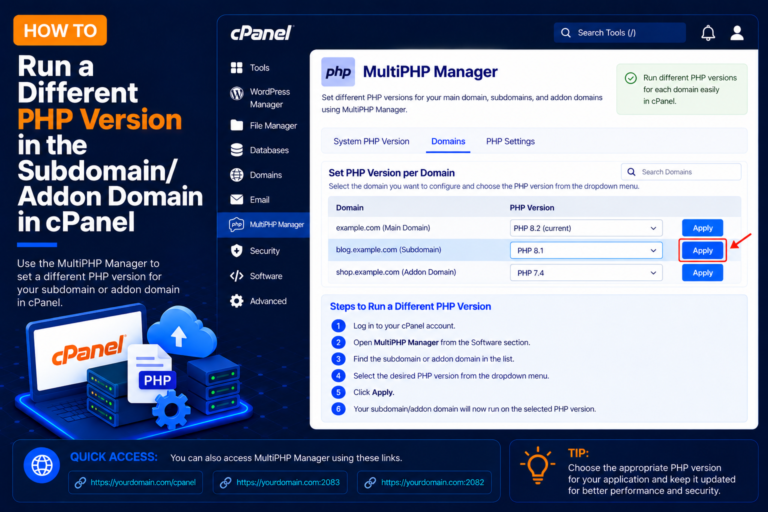The height and width of the screenshot is (512, 768).
Task: Open the Advanced gear icon
Action: pos(237,301)
